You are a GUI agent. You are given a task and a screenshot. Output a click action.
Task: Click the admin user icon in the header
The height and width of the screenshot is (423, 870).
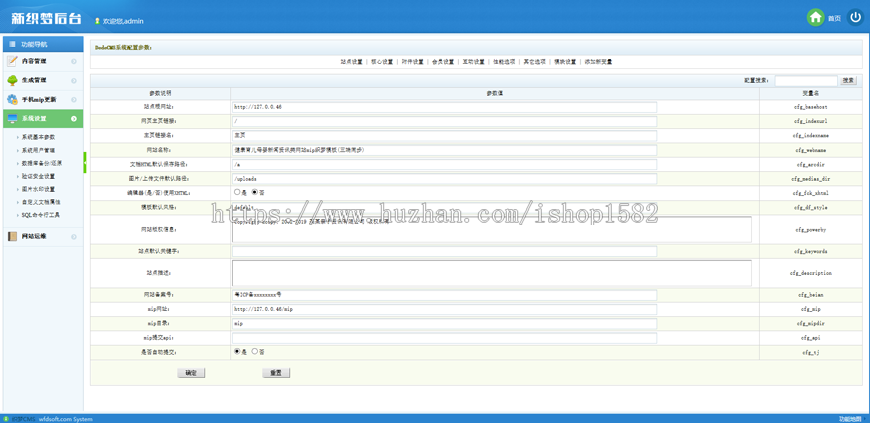coord(98,21)
